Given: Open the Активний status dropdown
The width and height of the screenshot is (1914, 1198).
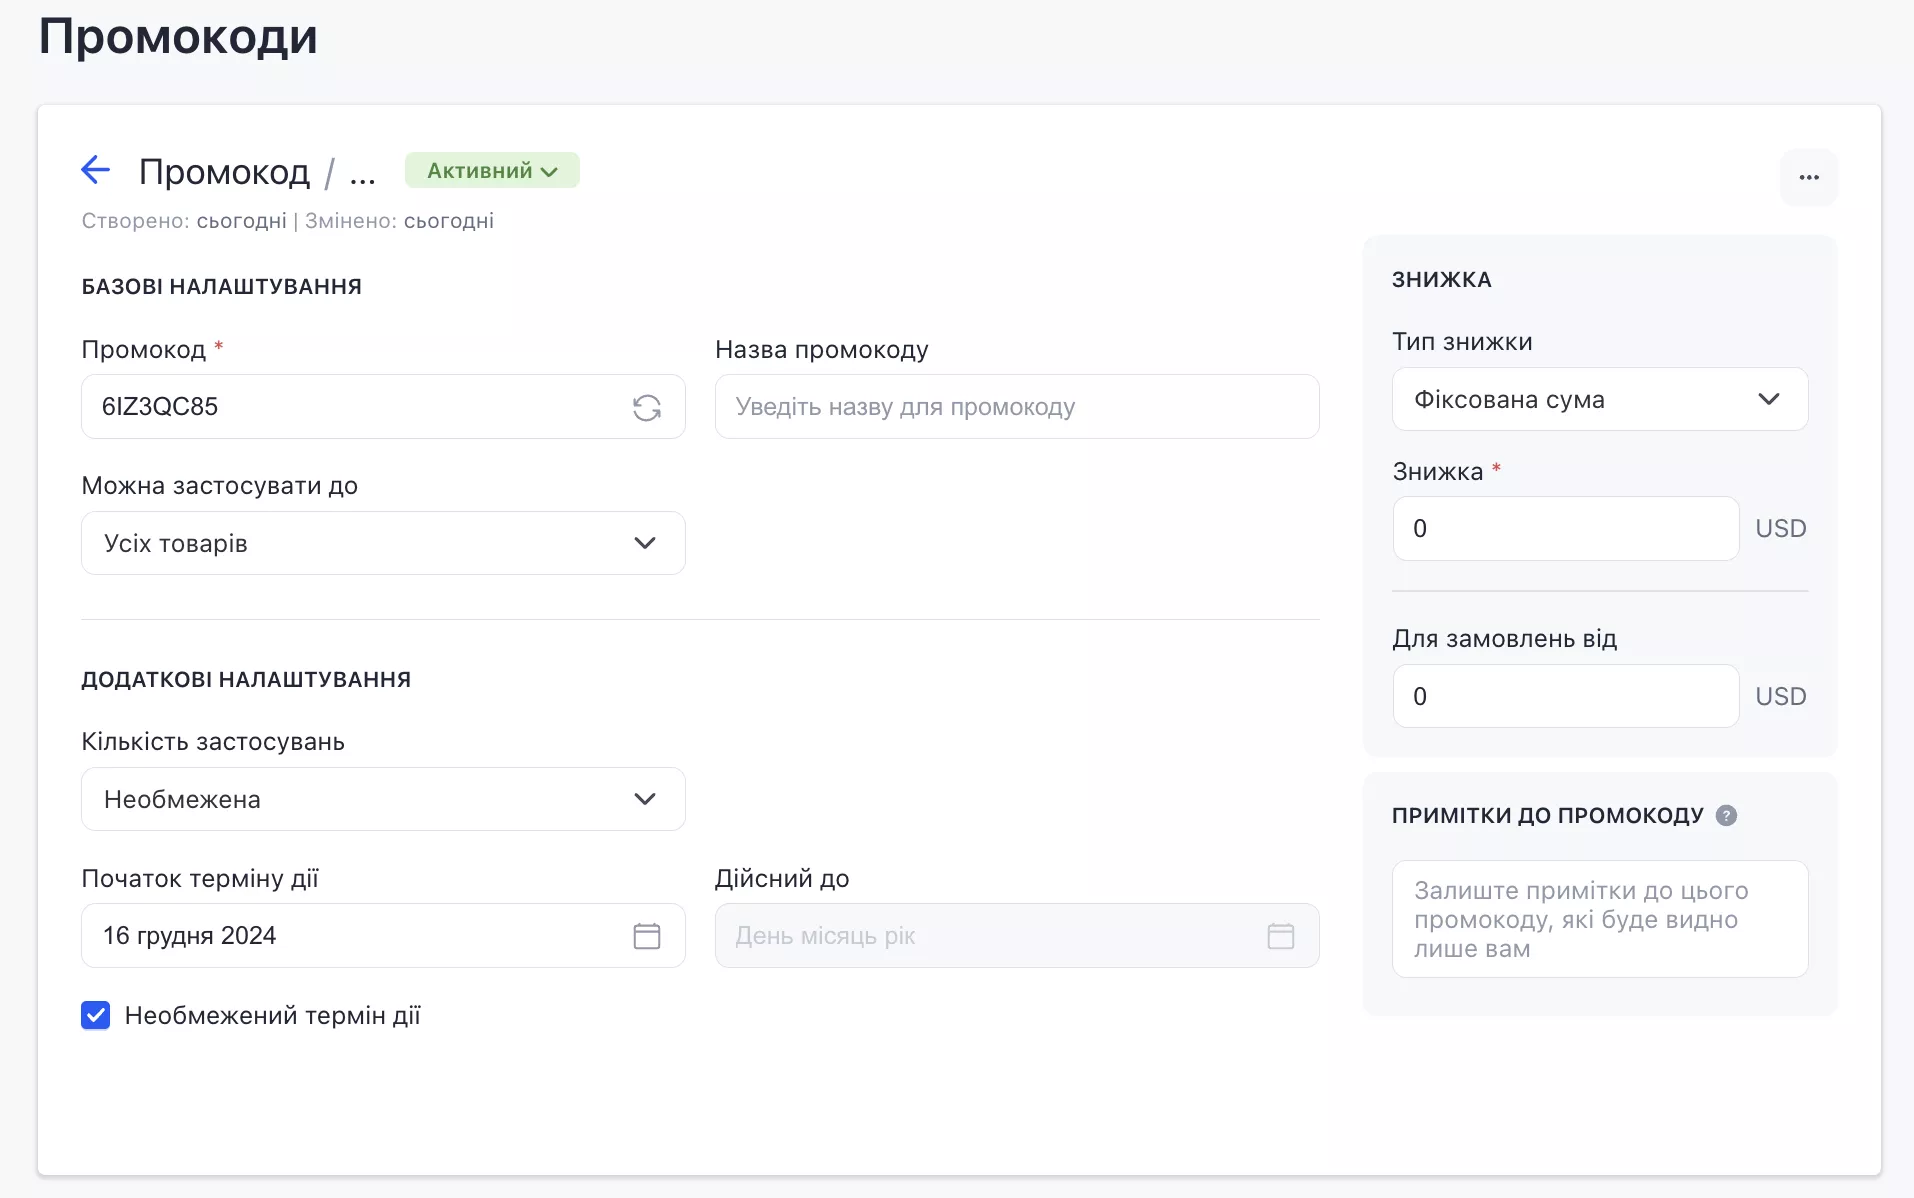Looking at the screenshot, I should [492, 170].
